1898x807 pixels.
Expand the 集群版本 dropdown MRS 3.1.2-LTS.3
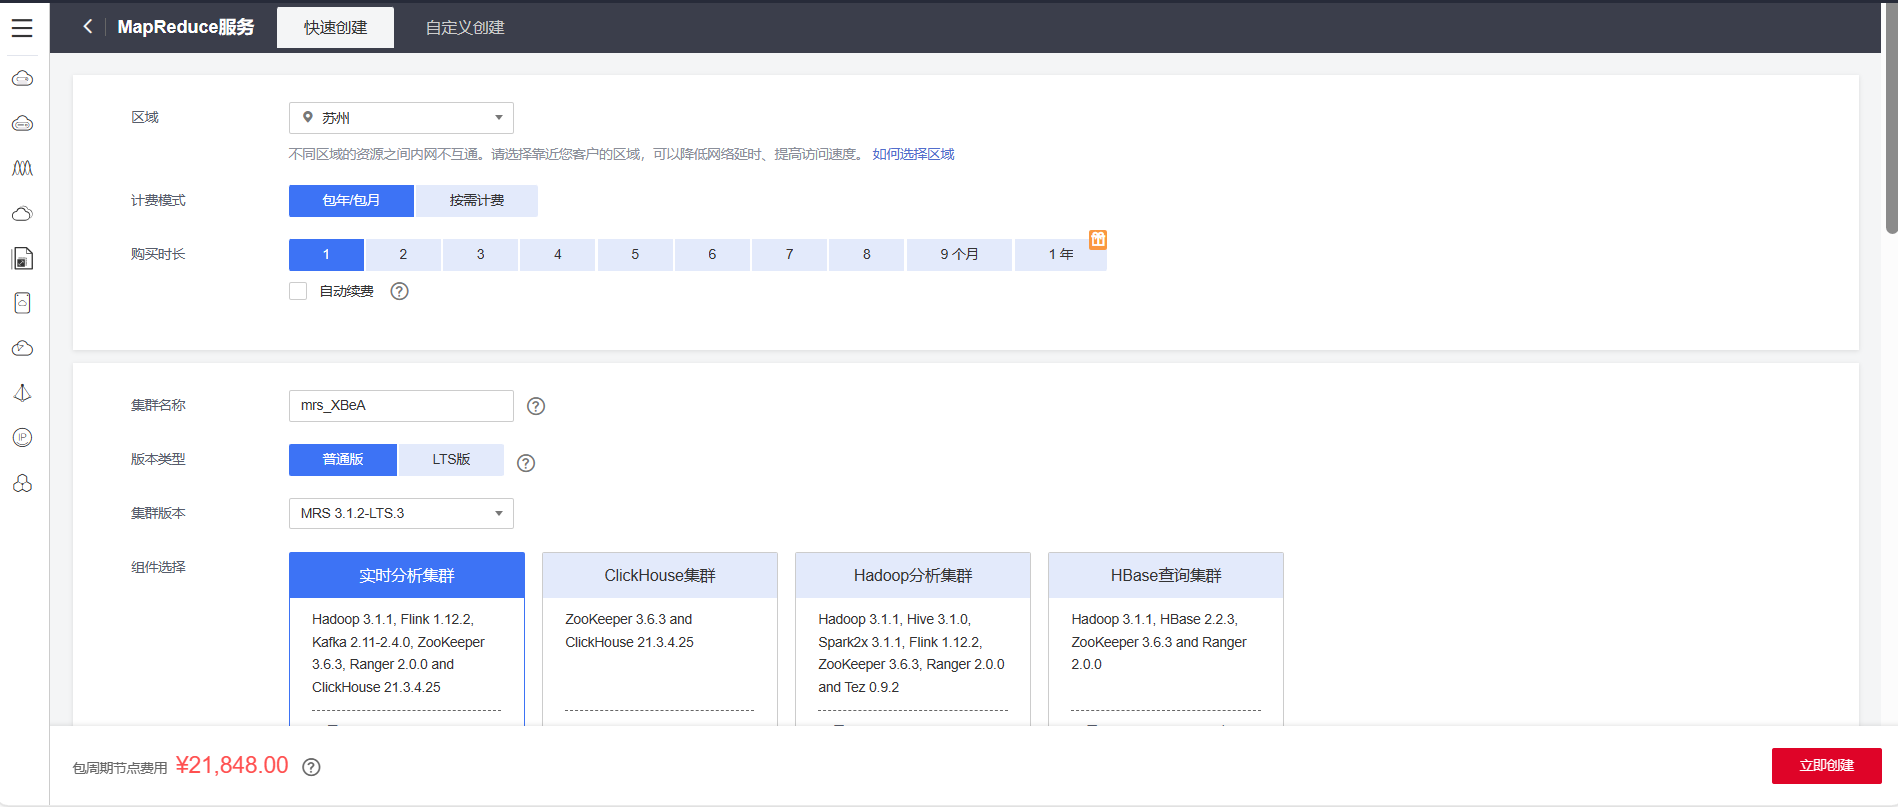(x=401, y=514)
